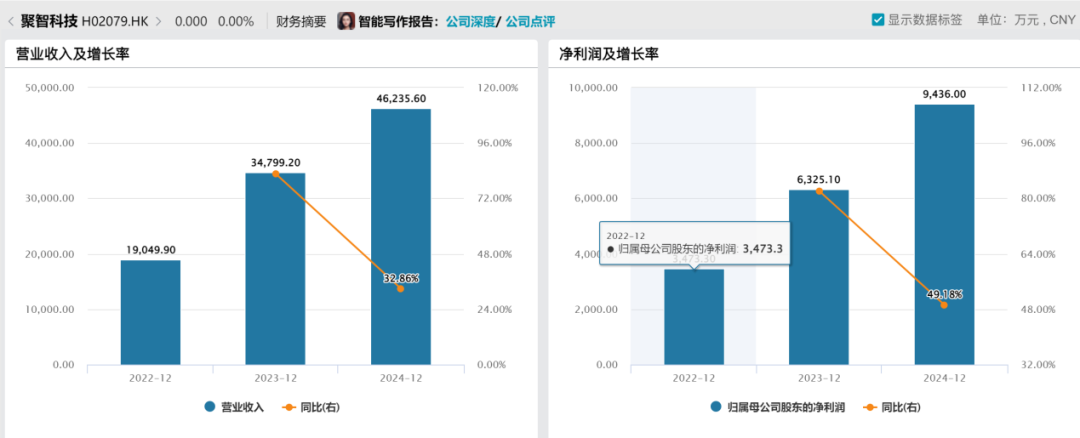Click the 2022-12 revenue bar
The height and width of the screenshot is (438, 1080).
click(x=150, y=312)
